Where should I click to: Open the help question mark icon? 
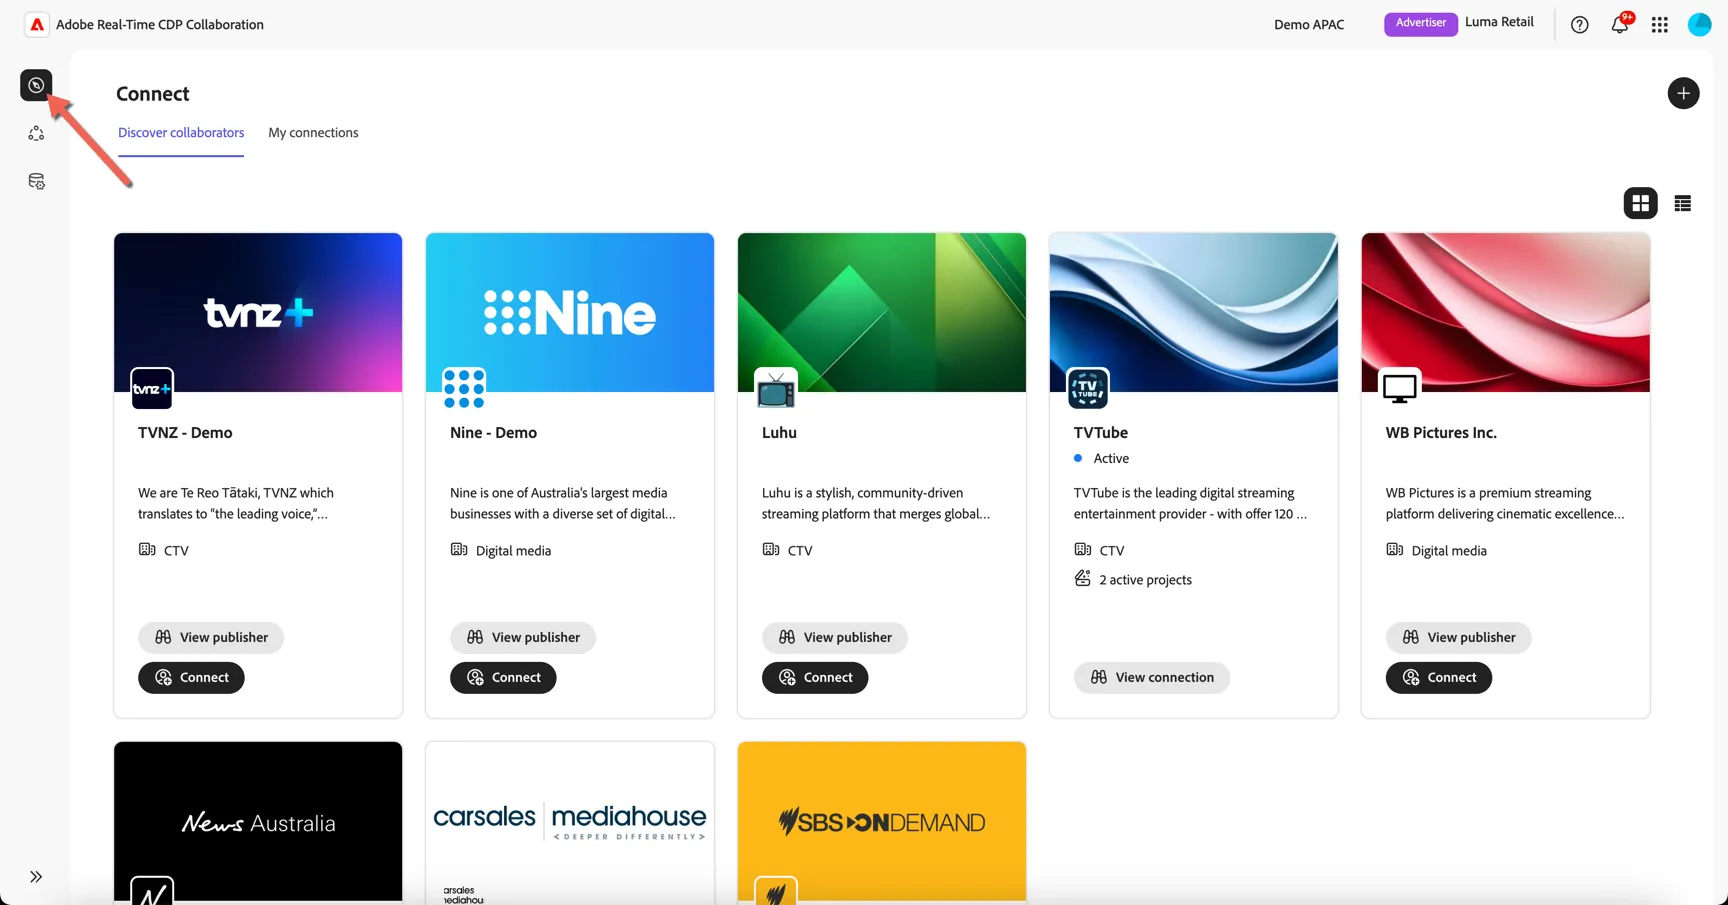[1579, 25]
